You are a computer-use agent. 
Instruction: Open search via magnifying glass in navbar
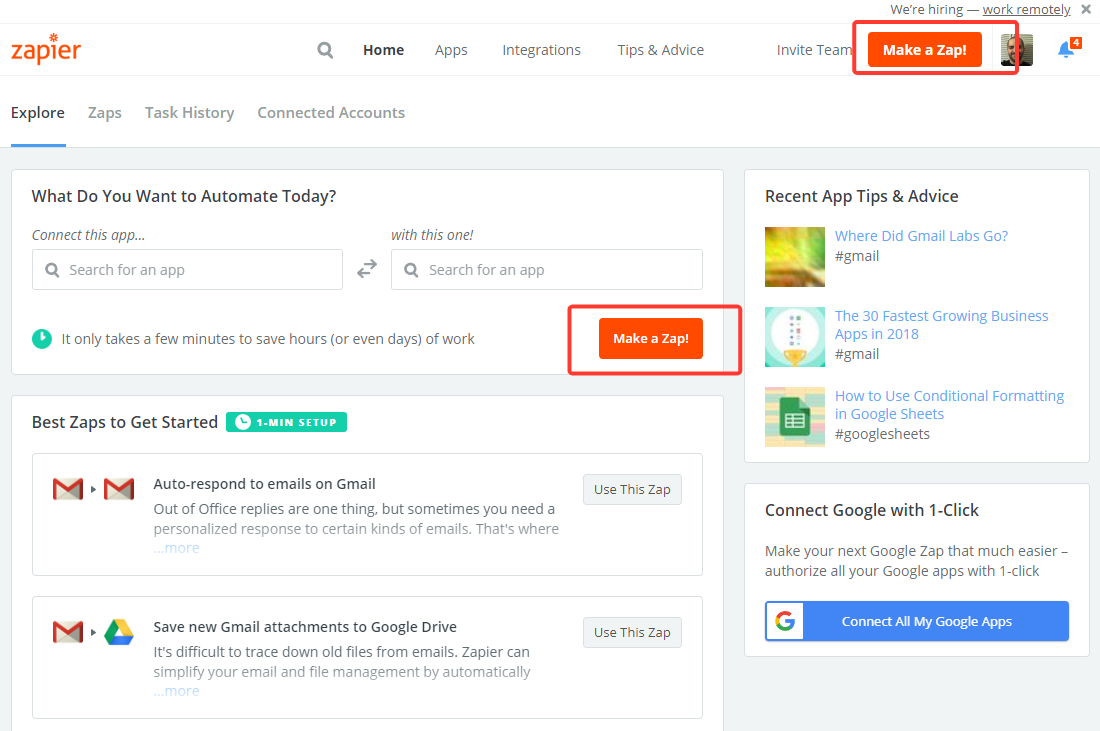click(x=325, y=50)
